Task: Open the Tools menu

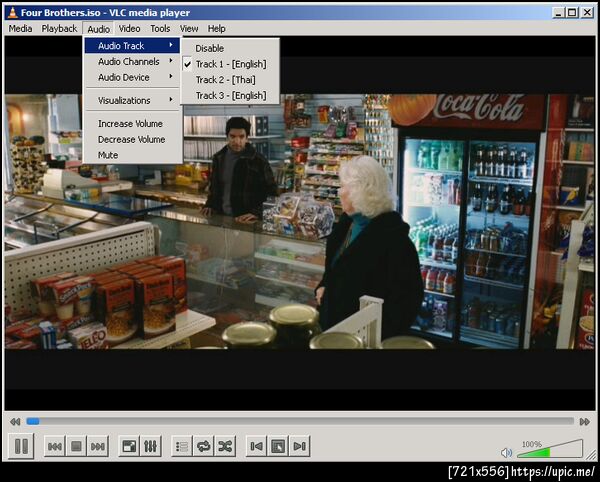Action: coord(160,29)
